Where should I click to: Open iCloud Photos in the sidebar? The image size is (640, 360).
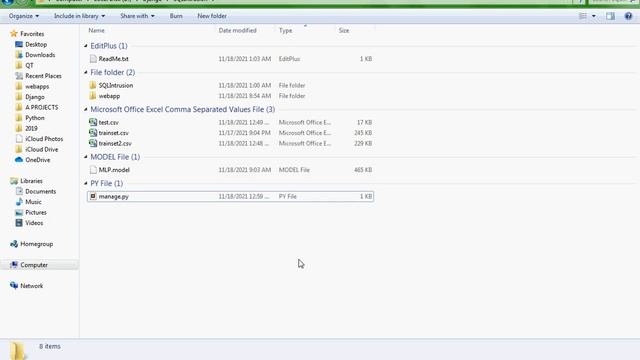44,139
